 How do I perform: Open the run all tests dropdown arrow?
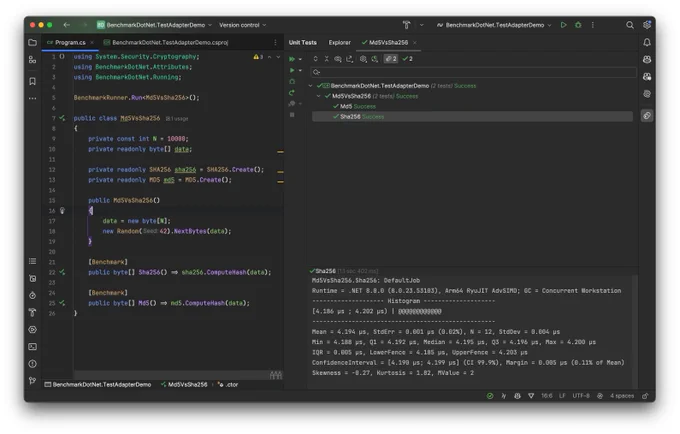pyautogui.click(x=300, y=59)
